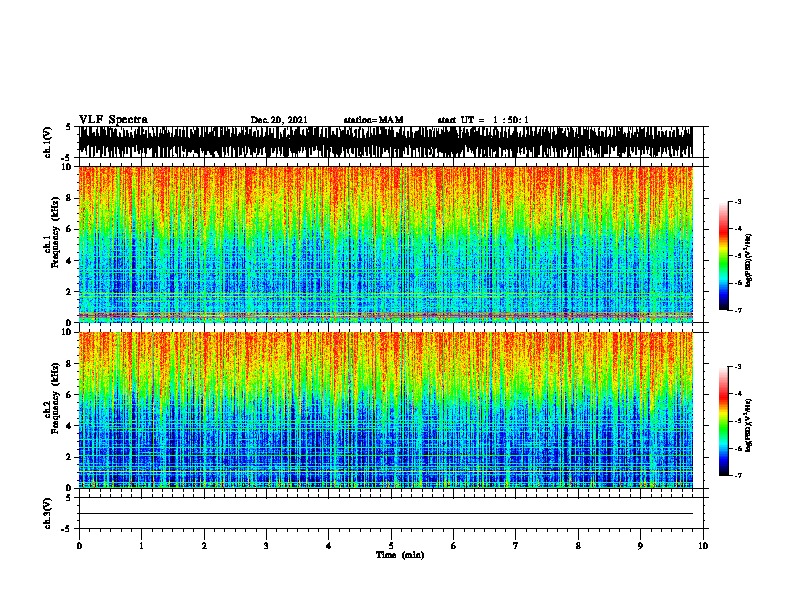This screenshot has height=612, width=792.
Task: Click time axis tick label '1'
Action: pos(141,546)
